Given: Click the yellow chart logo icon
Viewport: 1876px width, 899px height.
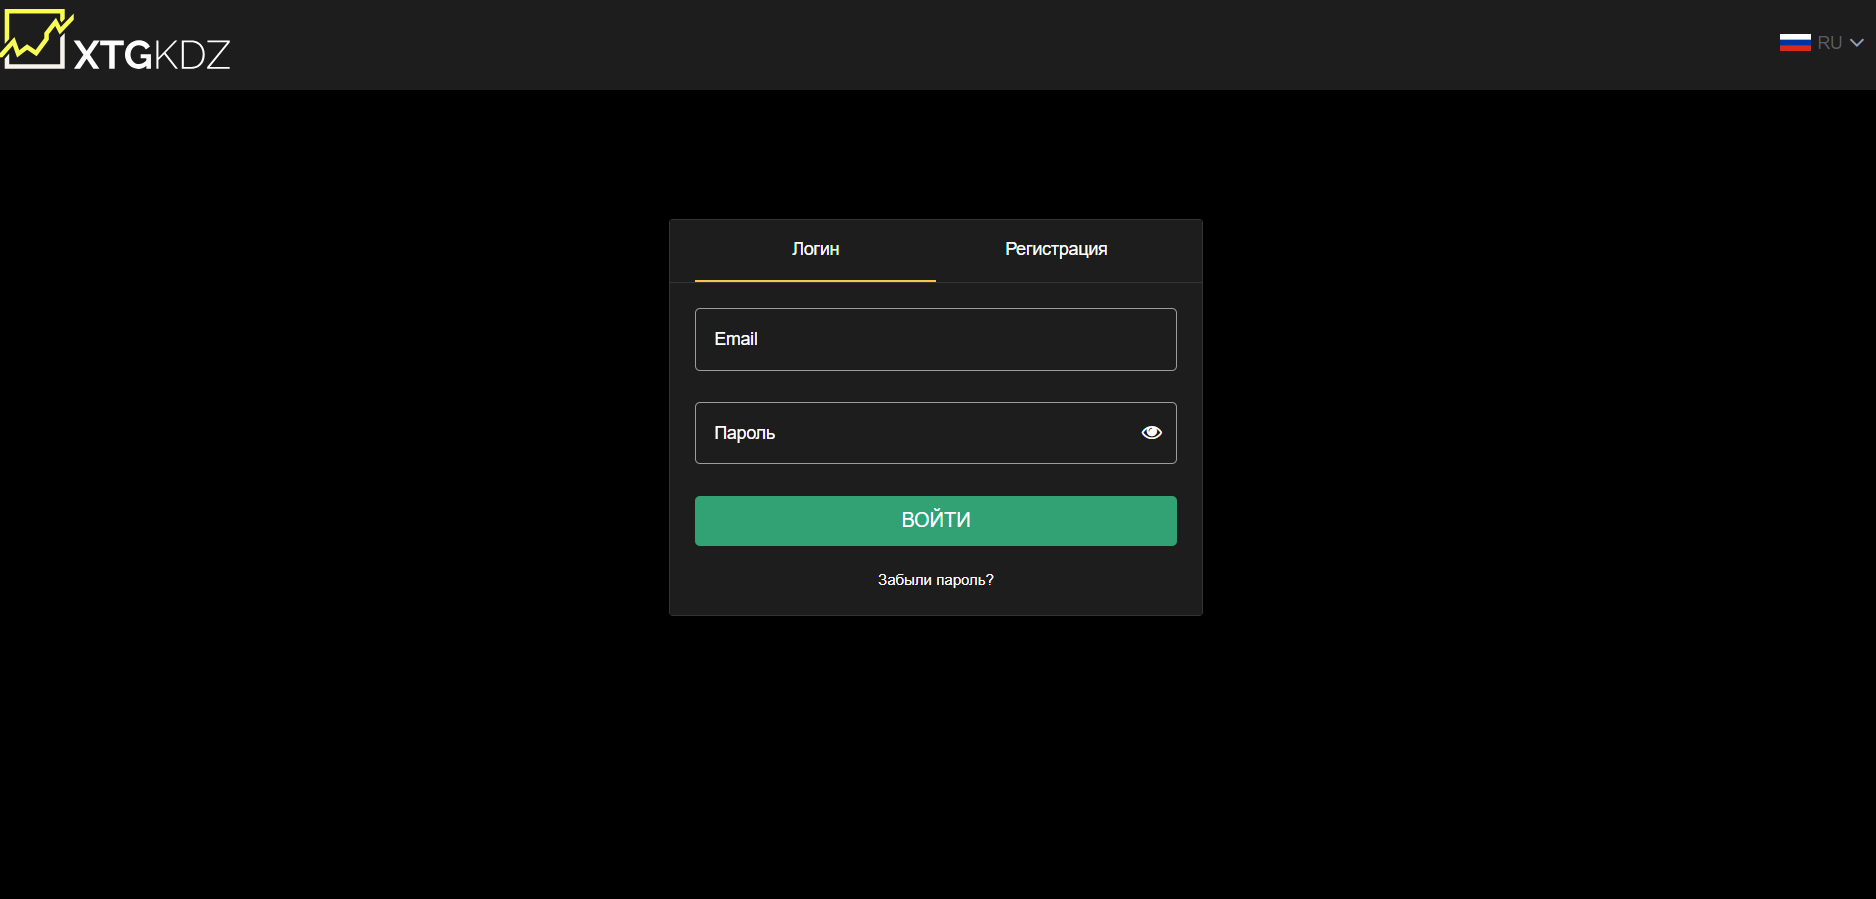Looking at the screenshot, I should point(35,40).
